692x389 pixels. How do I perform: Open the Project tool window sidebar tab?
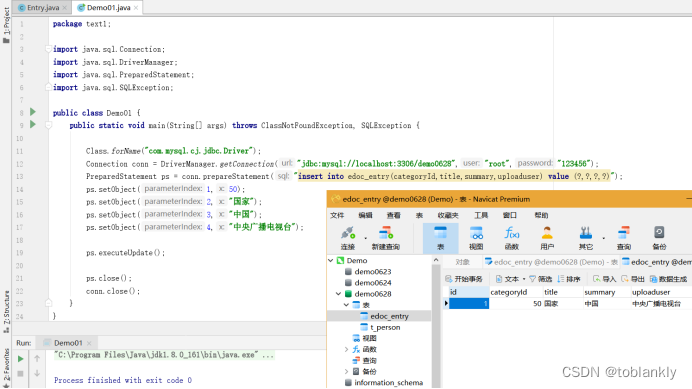click(6, 25)
